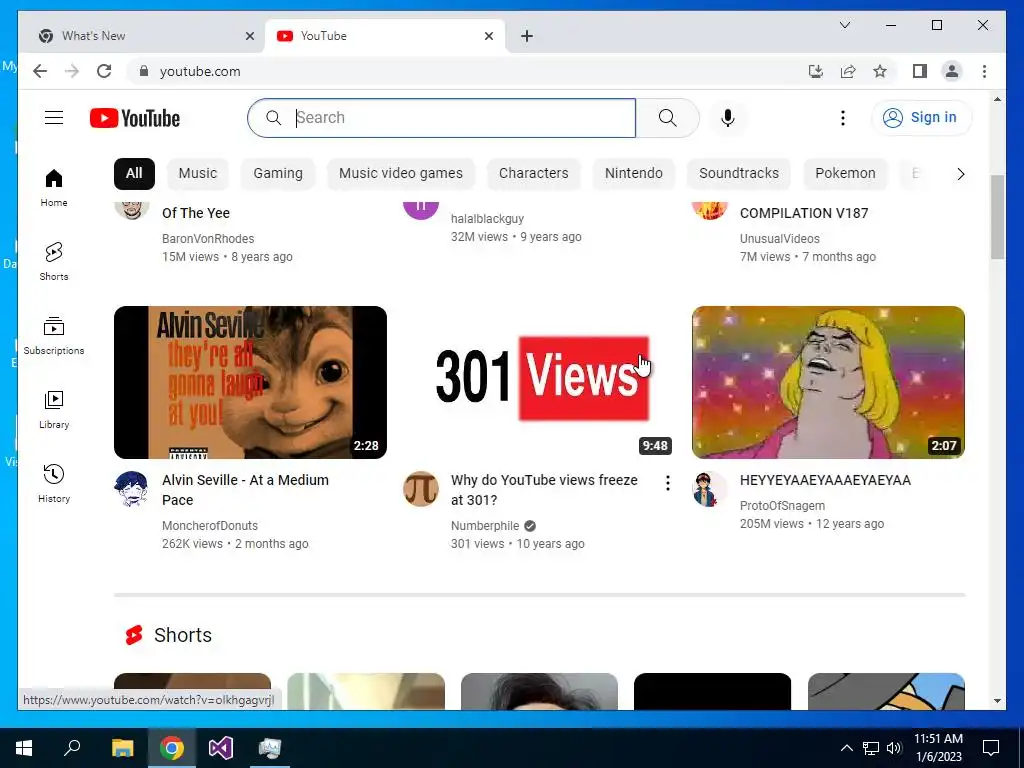Image resolution: width=1024 pixels, height=768 pixels.
Task: Open the ProtoOfSnagem channel link
Action: [x=782, y=505]
